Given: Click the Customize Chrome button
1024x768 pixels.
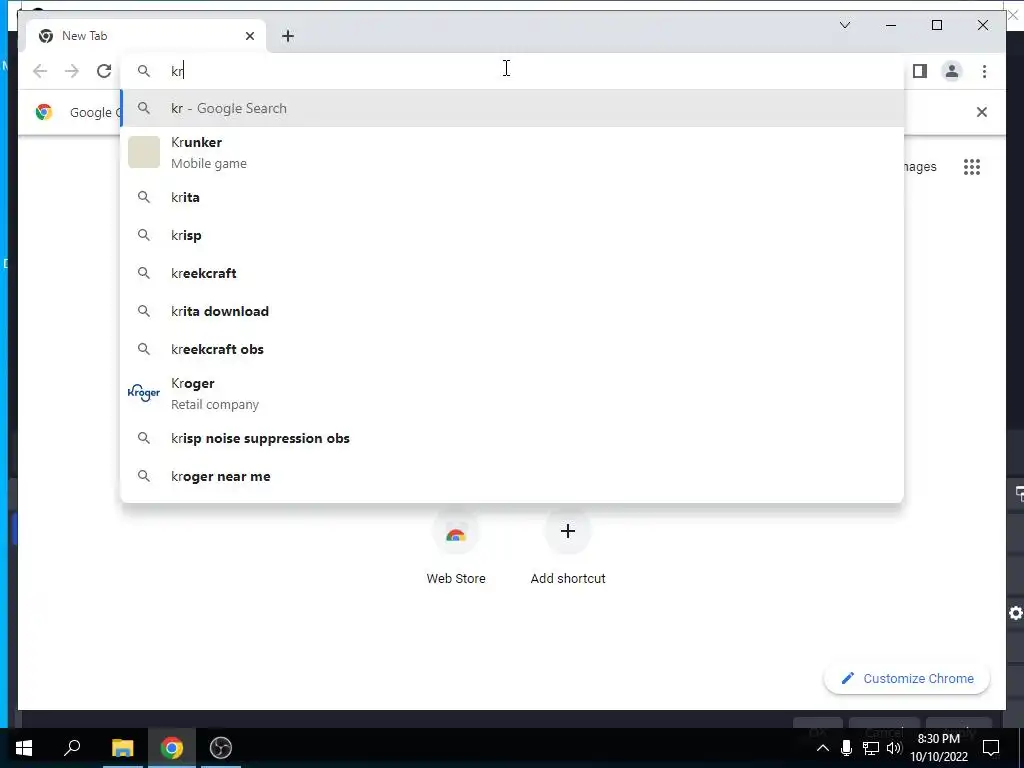Looking at the screenshot, I should pyautogui.click(x=907, y=679).
